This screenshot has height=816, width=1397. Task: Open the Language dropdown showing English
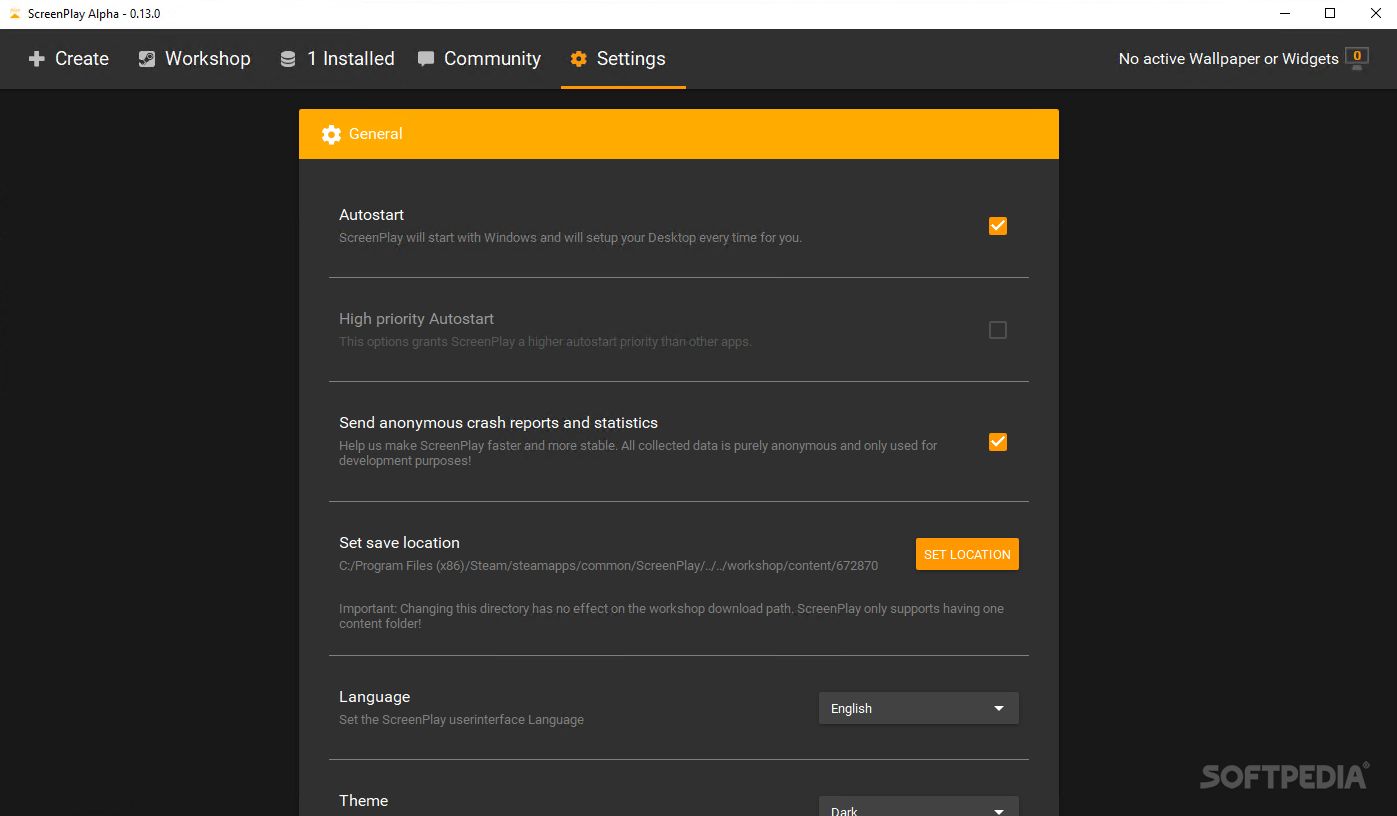point(918,708)
